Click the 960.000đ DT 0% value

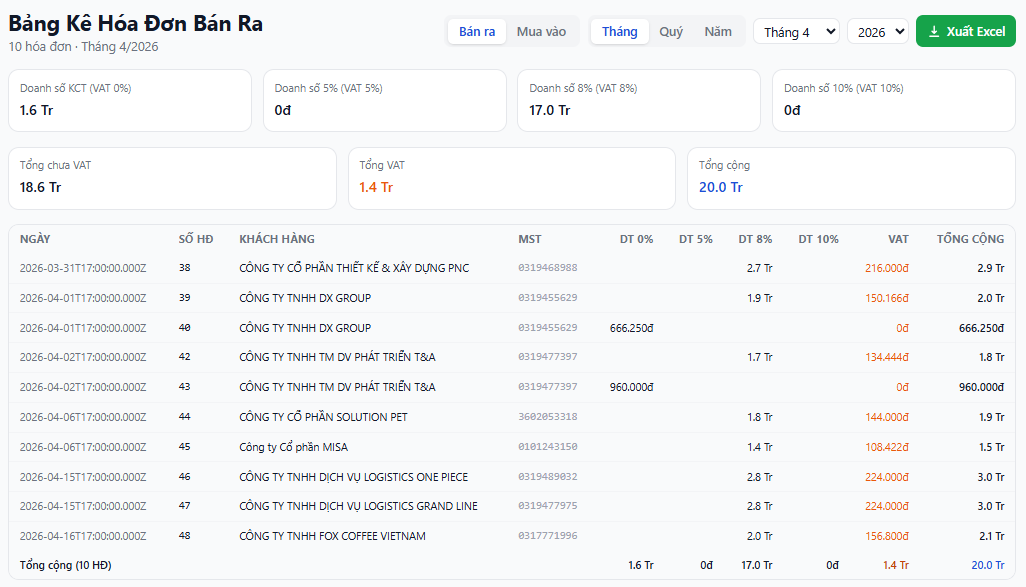click(631, 387)
